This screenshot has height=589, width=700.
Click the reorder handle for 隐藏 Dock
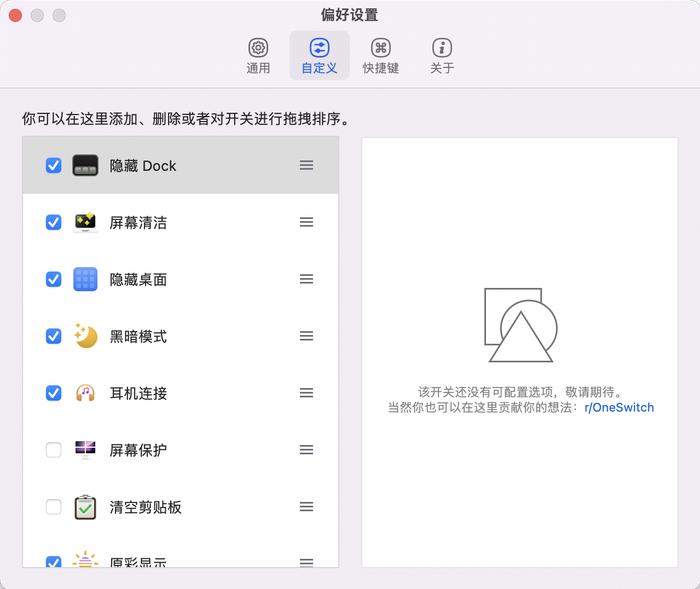(x=306, y=165)
